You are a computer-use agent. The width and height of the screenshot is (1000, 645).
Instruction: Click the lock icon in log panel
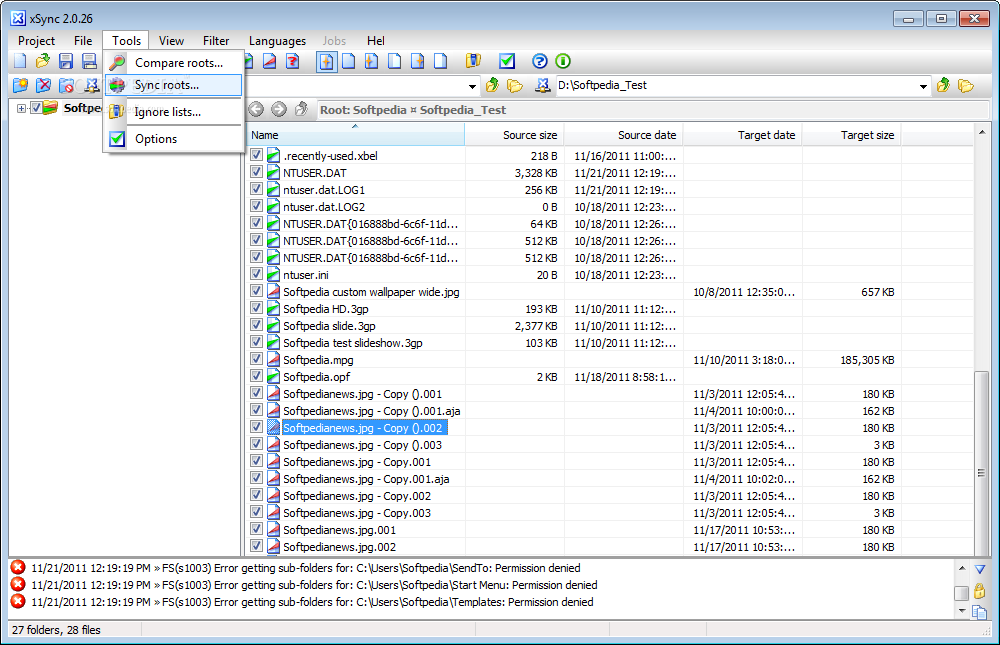coord(980,591)
